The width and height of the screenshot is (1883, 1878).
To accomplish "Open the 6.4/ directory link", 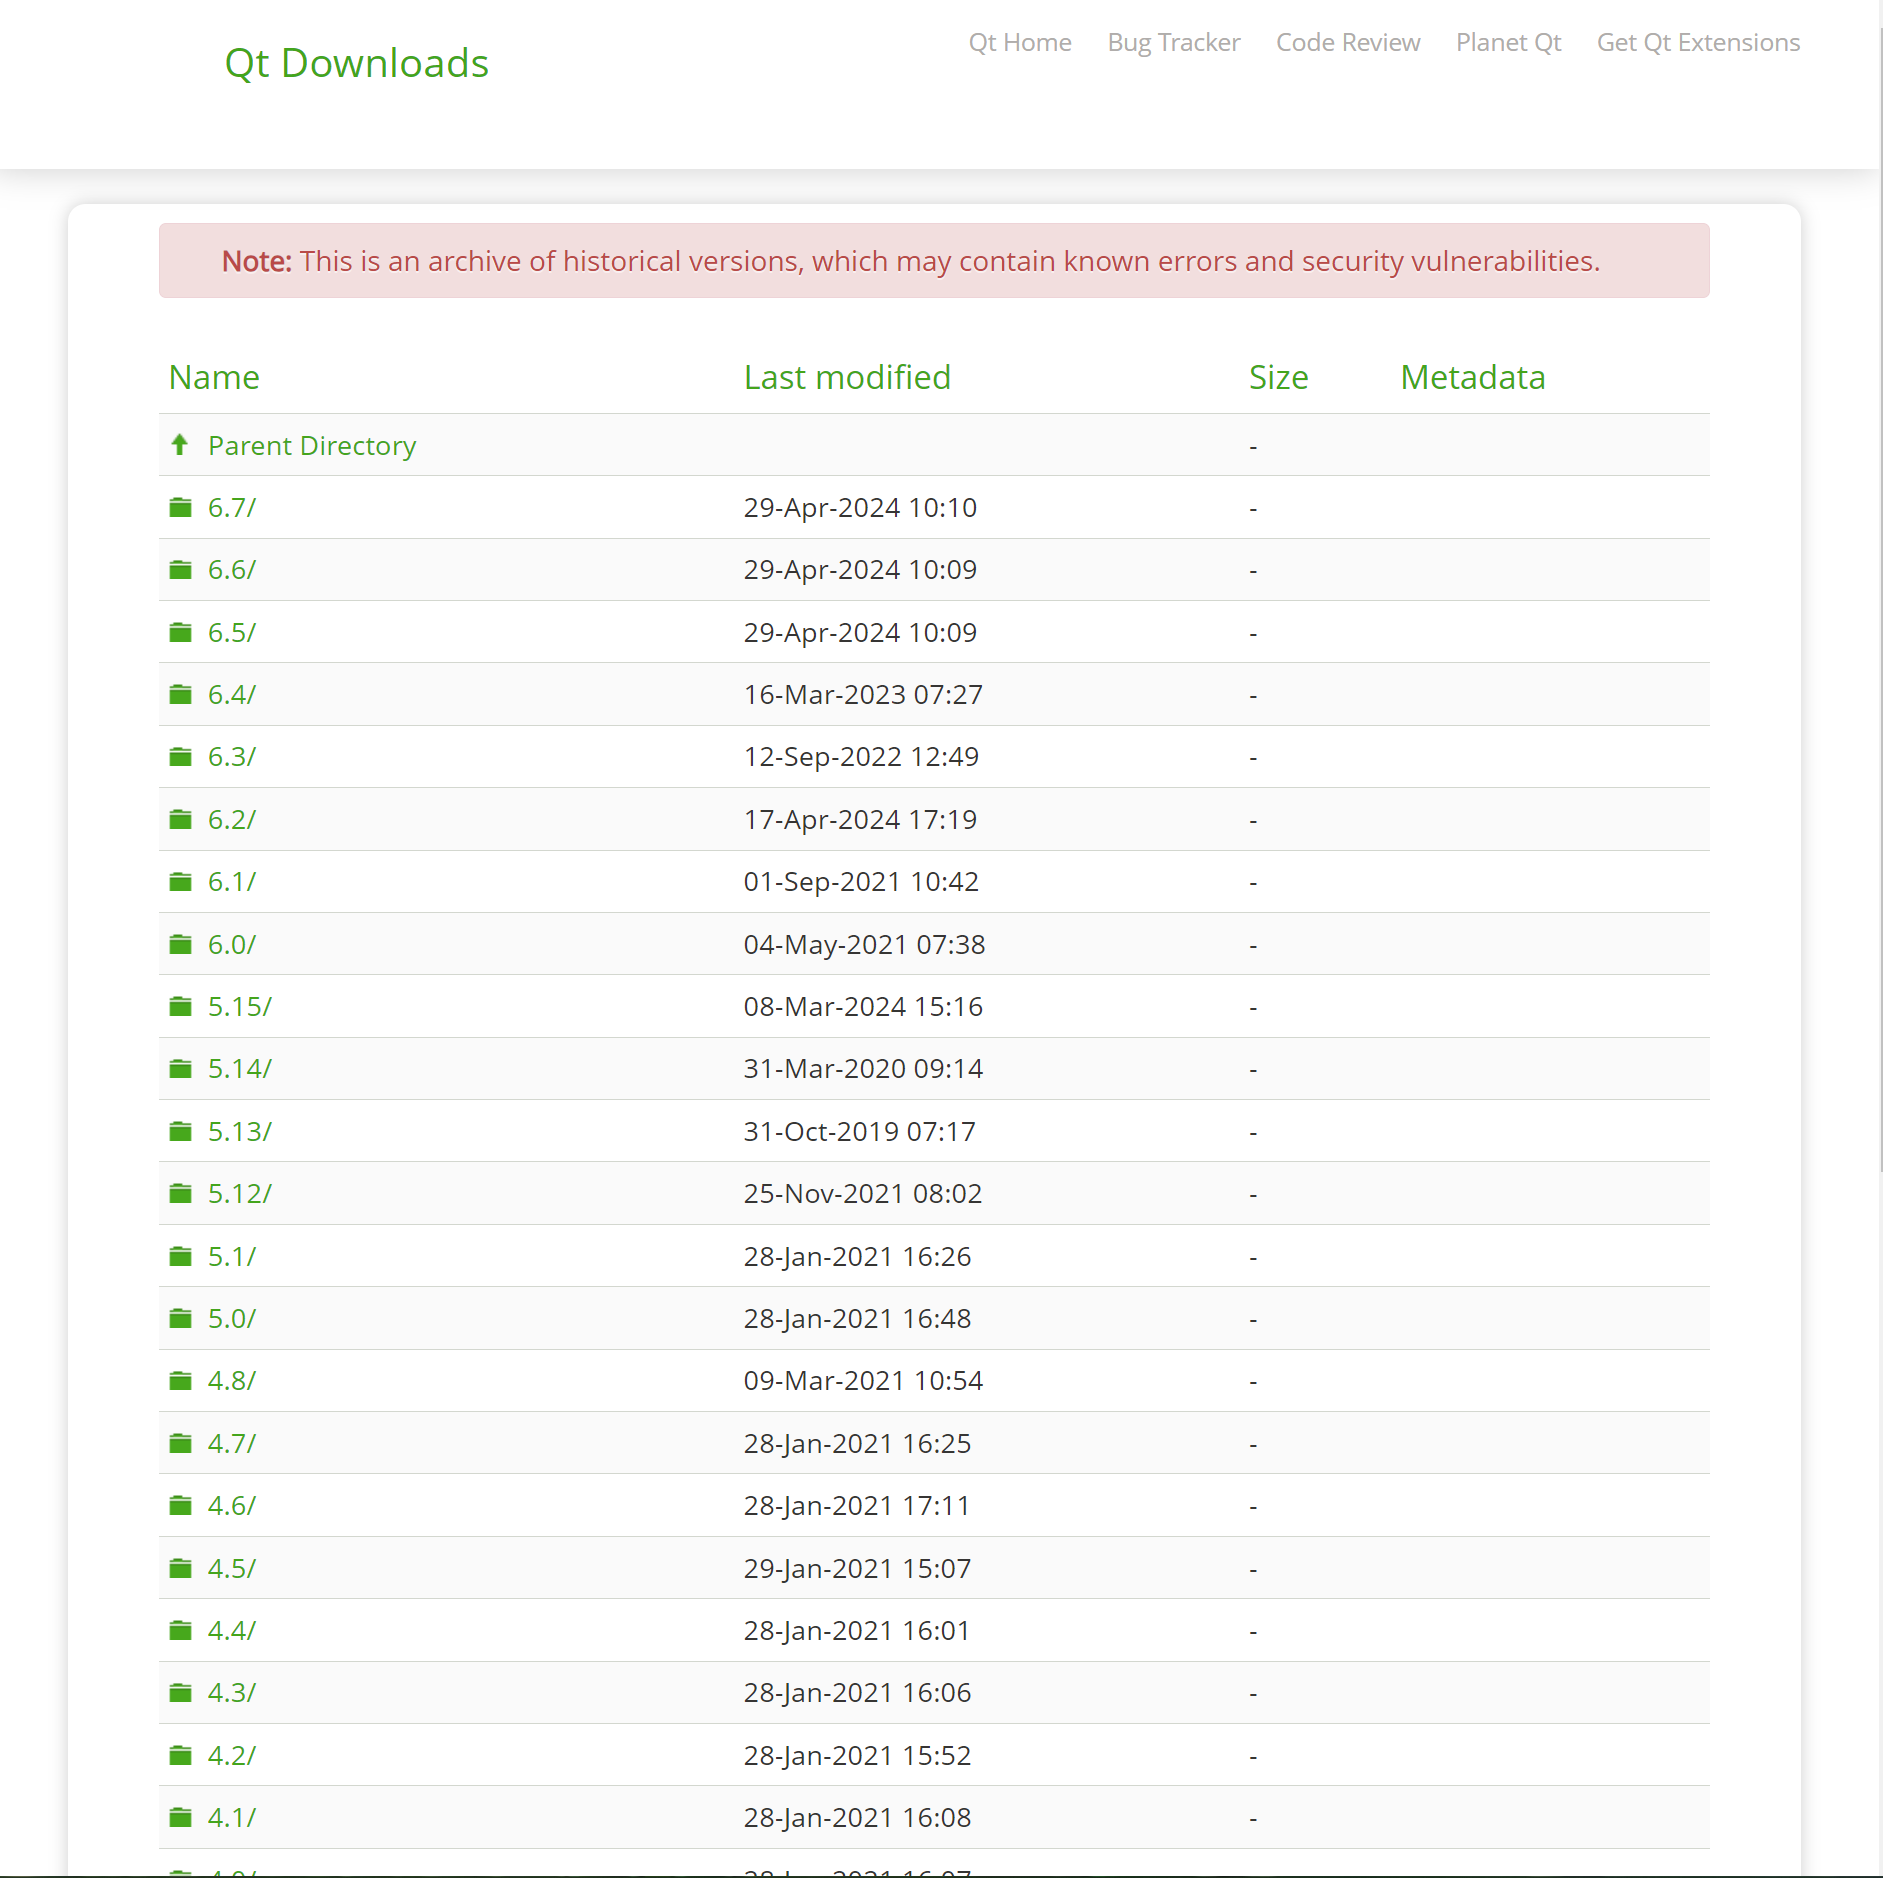I will pos(232,695).
